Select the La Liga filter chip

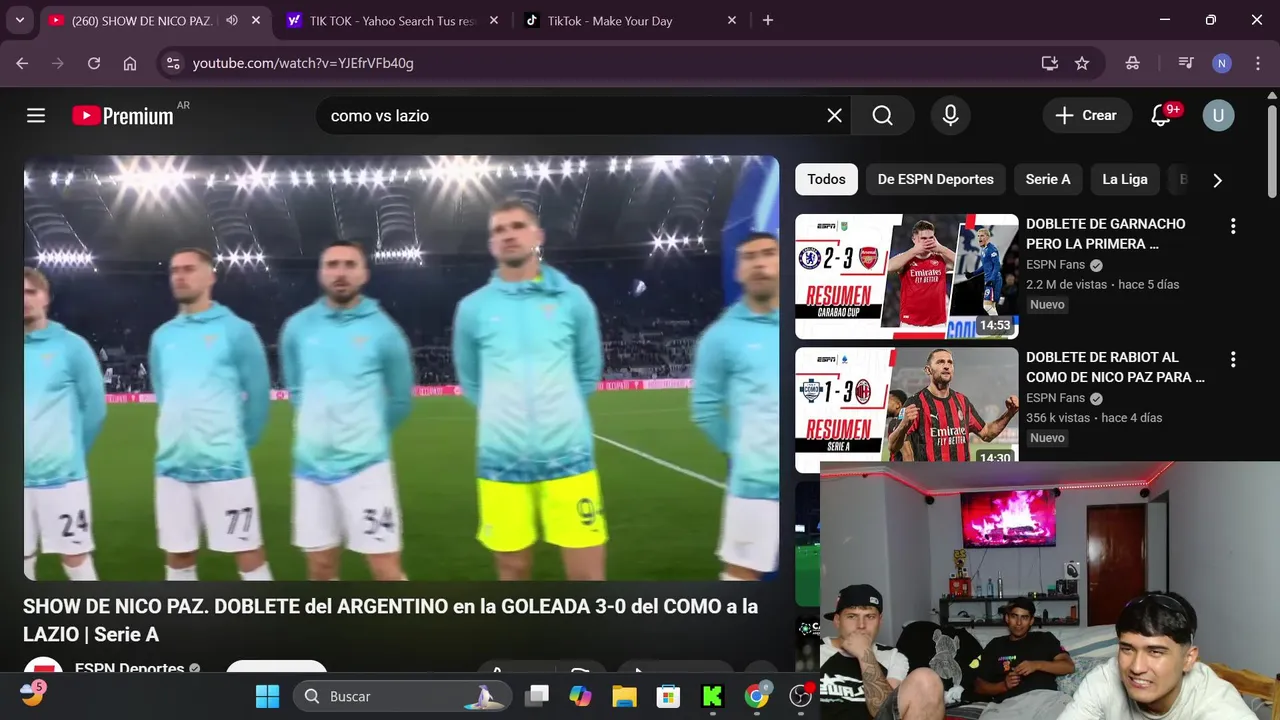click(1125, 179)
